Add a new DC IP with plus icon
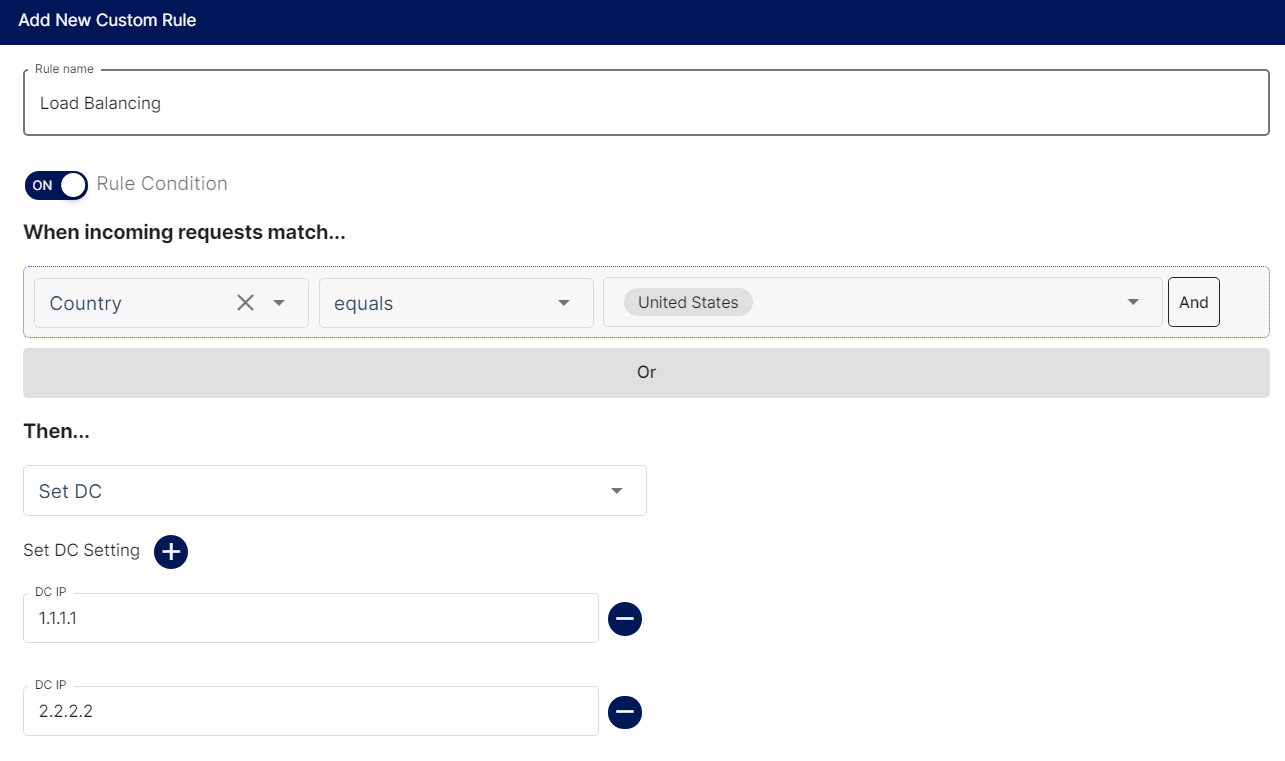The width and height of the screenshot is (1285, 761). [x=171, y=551]
